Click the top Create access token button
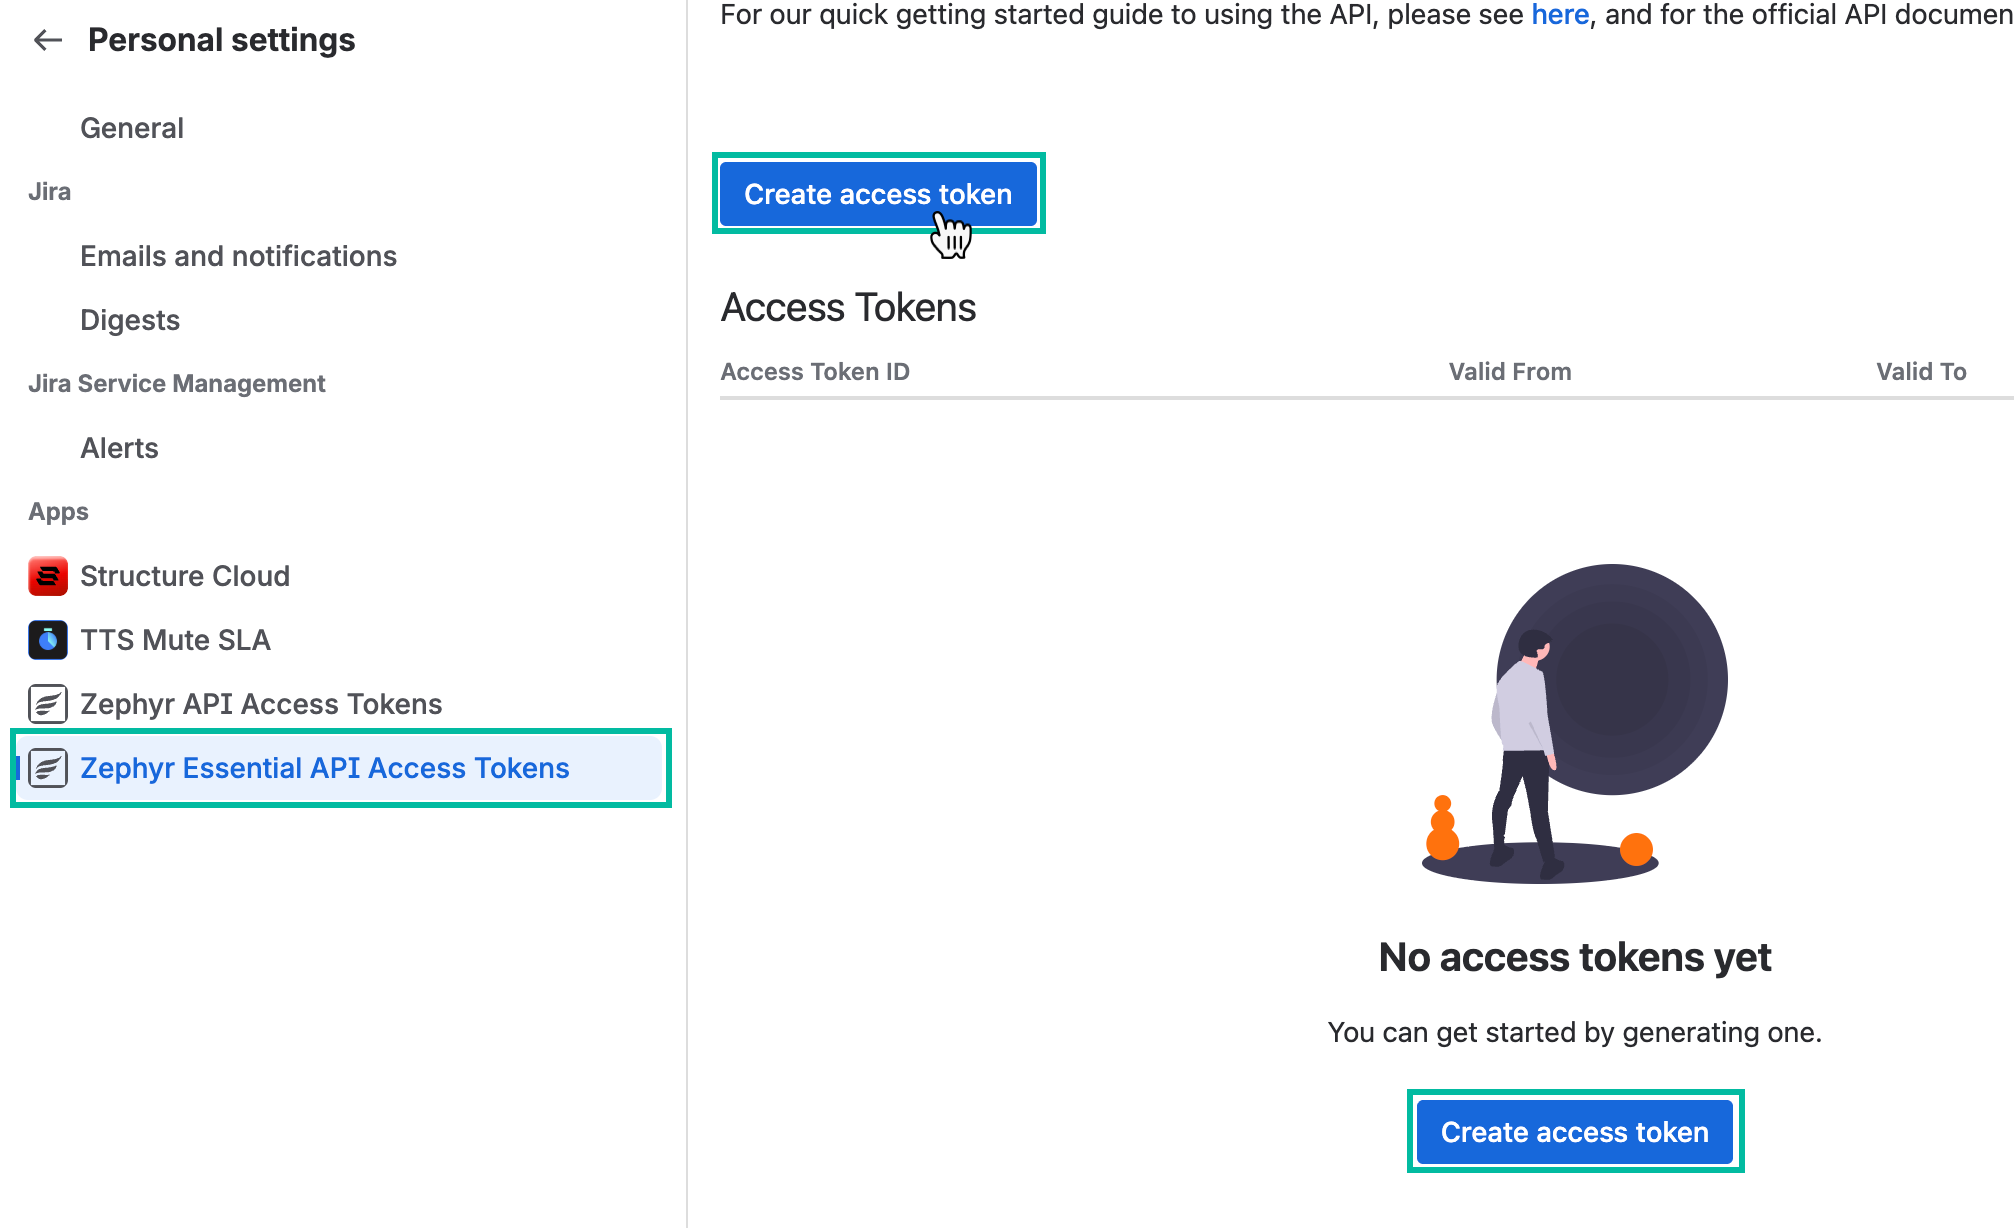This screenshot has height=1228, width=2014. pos(878,194)
